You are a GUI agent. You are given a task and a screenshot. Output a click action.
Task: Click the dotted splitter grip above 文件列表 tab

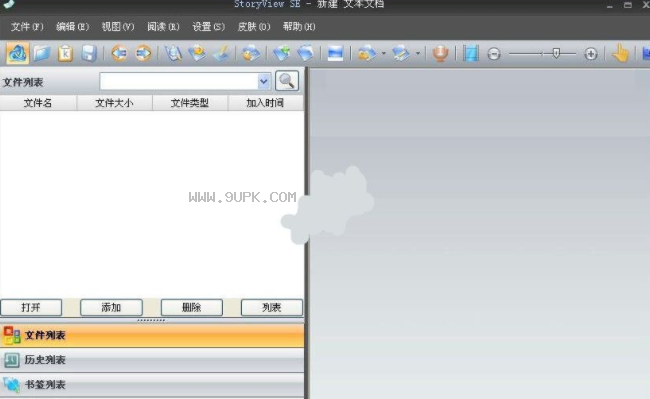pos(151,320)
